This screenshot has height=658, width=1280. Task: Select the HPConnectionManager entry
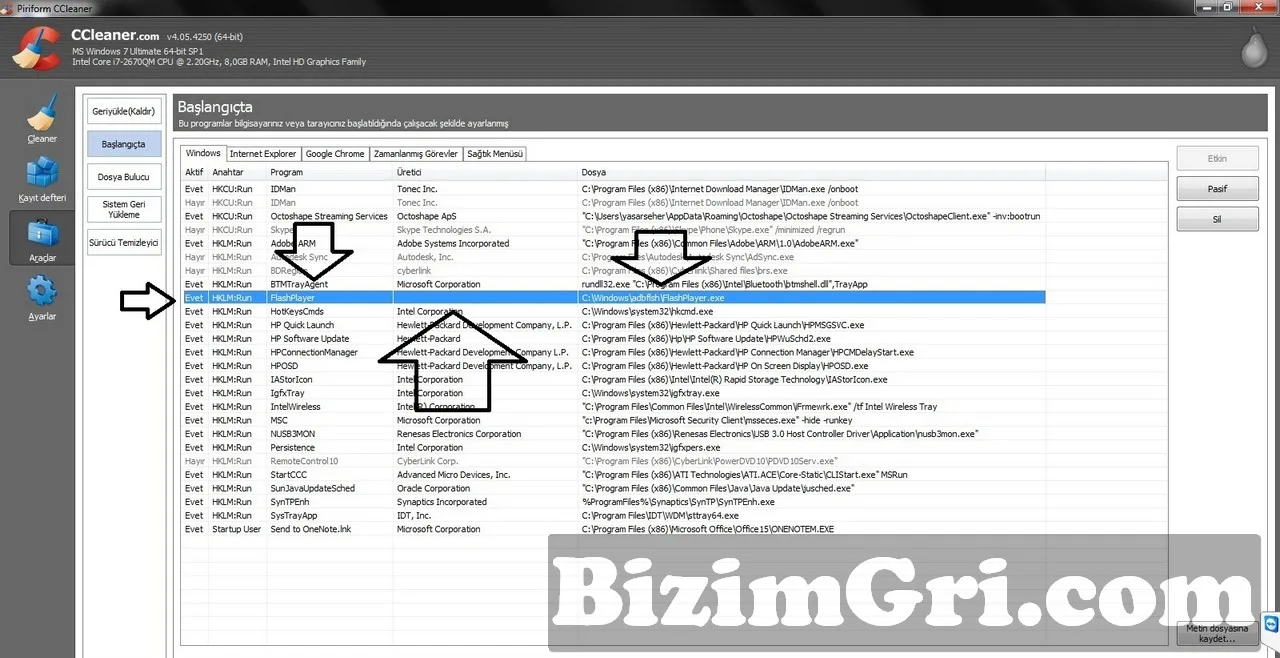613,352
